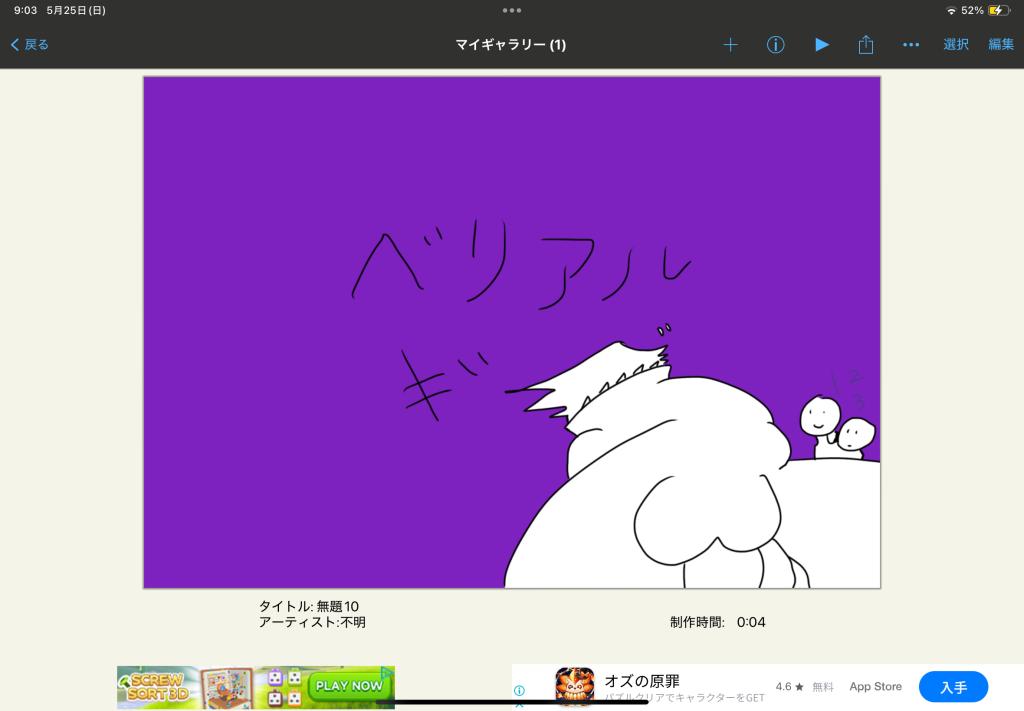1024x711 pixels.
Task: Tap the purple ベリアル artwork canvas
Action: point(511,332)
